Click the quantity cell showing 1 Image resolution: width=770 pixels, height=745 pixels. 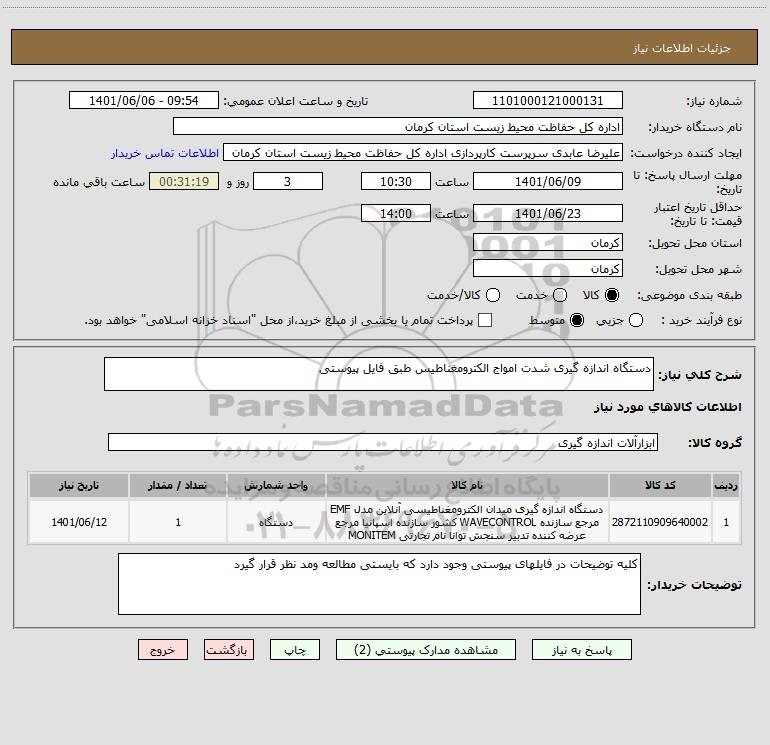[x=178, y=522]
